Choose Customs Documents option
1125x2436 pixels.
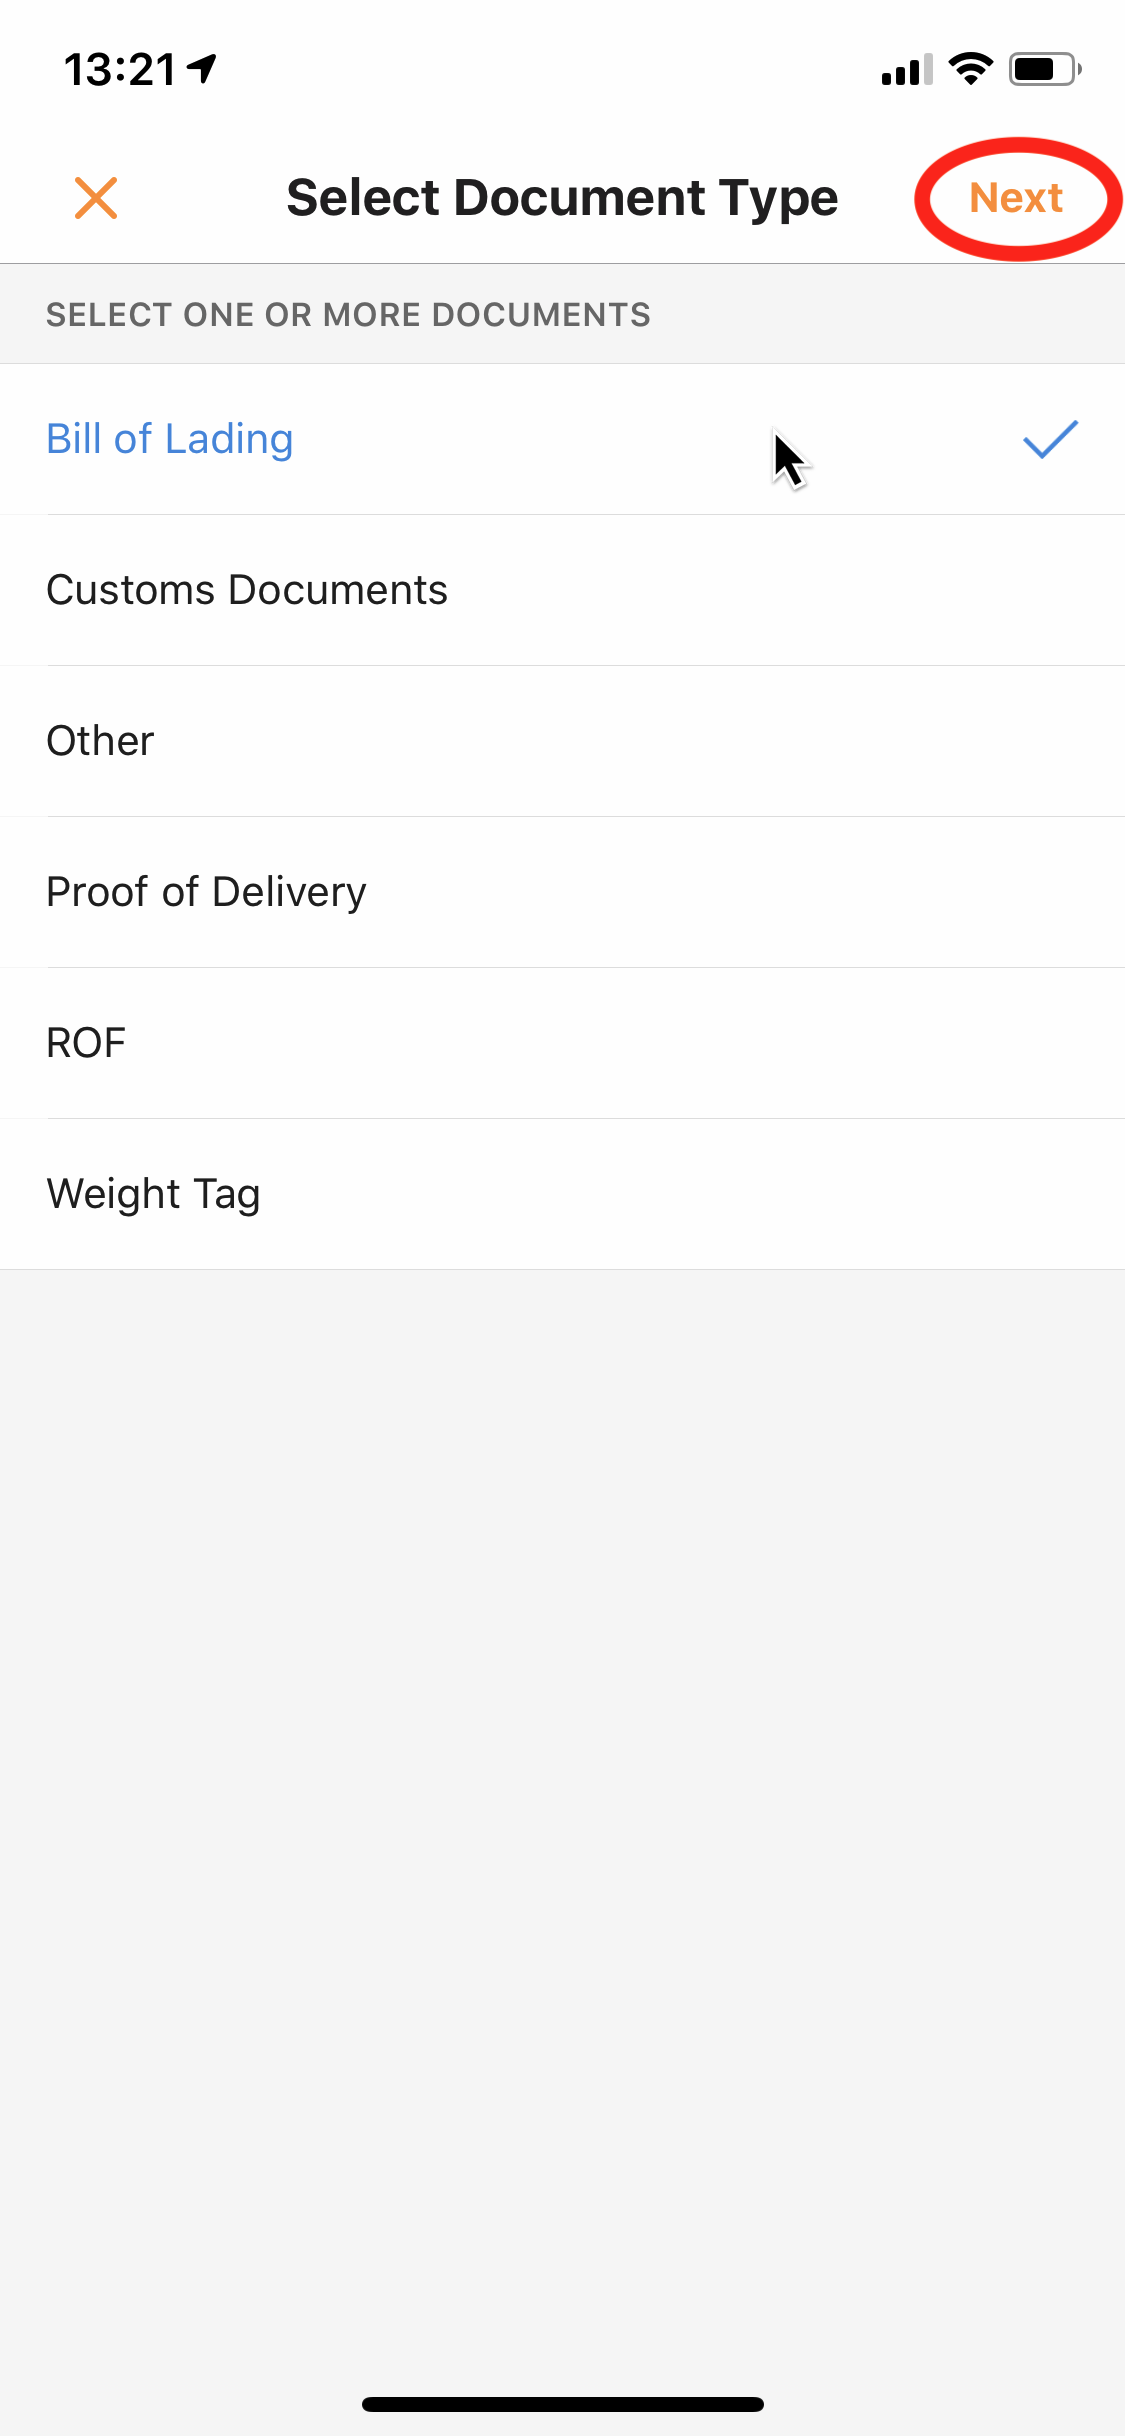tap(247, 591)
